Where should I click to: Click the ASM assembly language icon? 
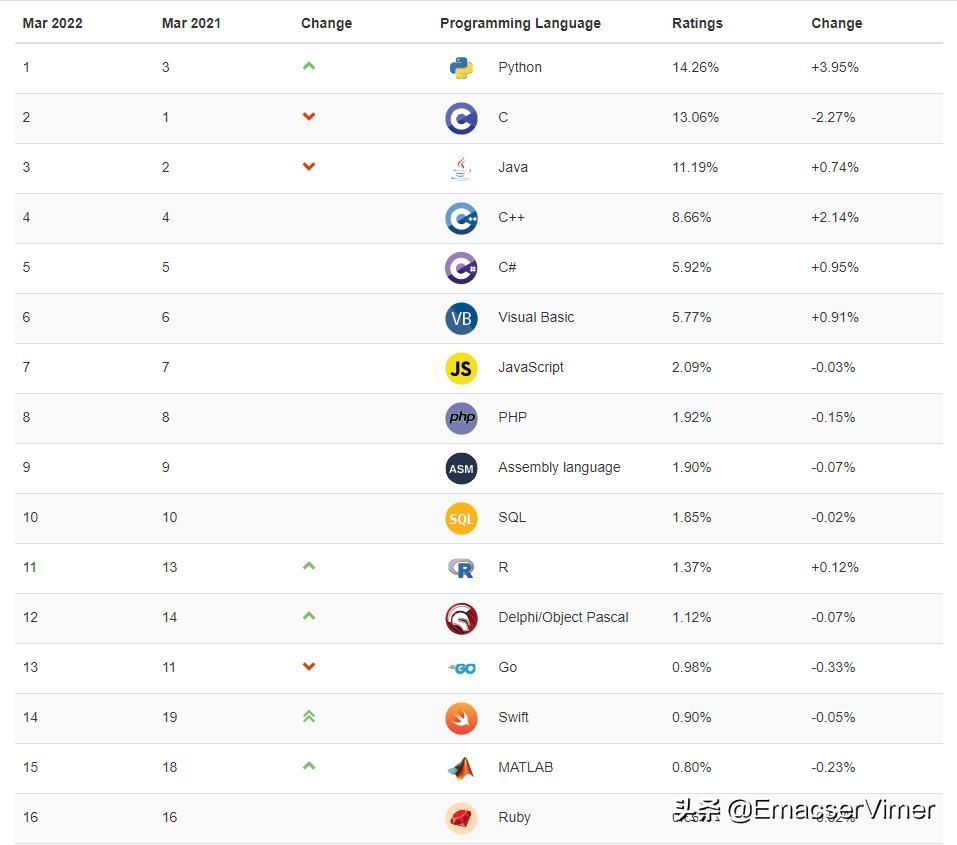coord(461,468)
